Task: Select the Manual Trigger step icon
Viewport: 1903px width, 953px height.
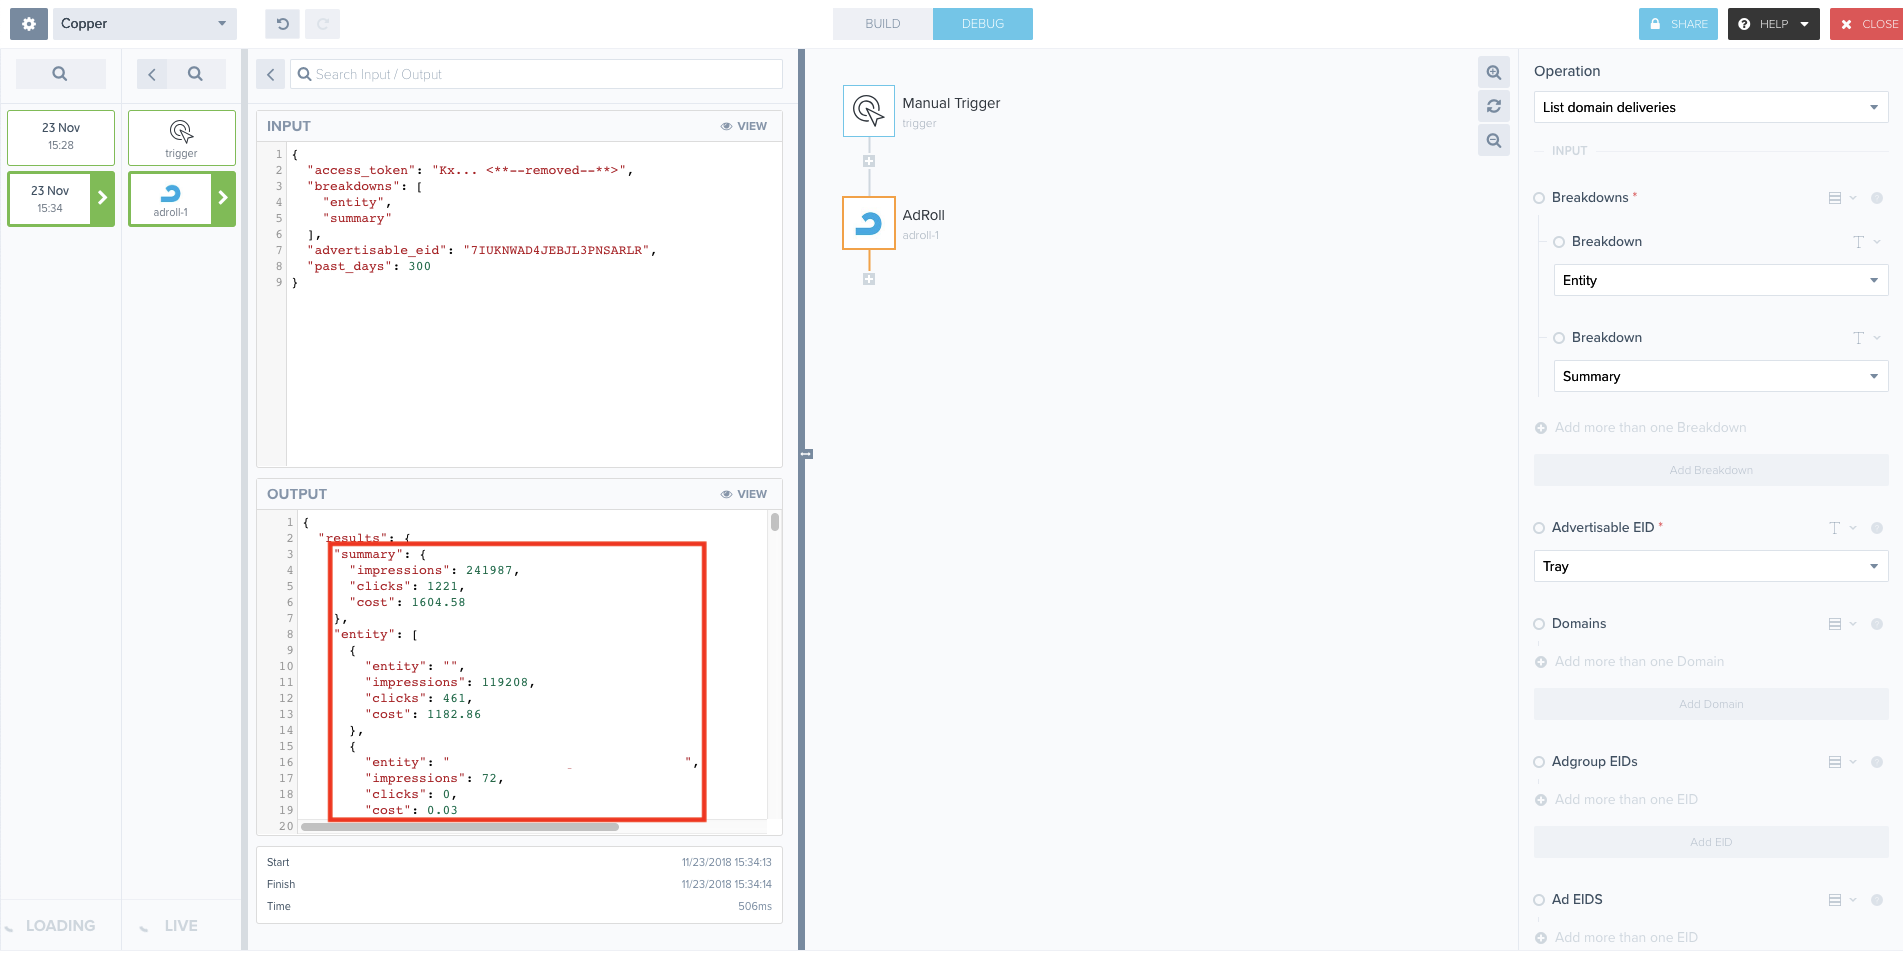Action: tap(868, 110)
